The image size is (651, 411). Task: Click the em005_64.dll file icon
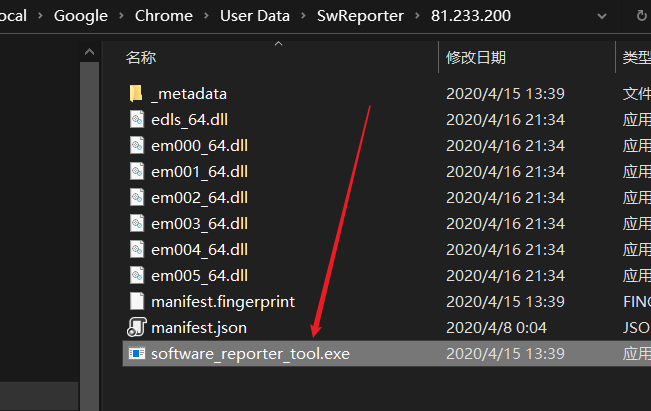point(138,276)
